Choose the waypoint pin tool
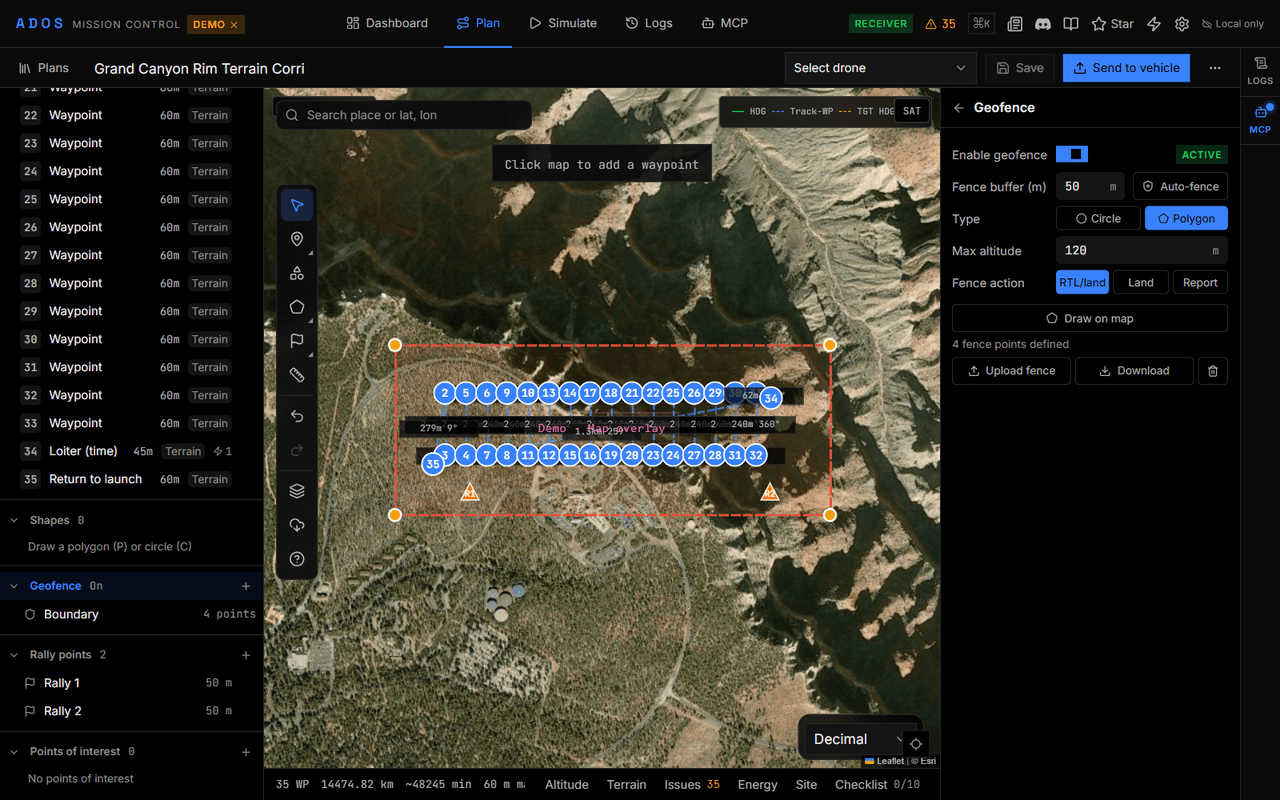The height and width of the screenshot is (800, 1280). tap(297, 239)
